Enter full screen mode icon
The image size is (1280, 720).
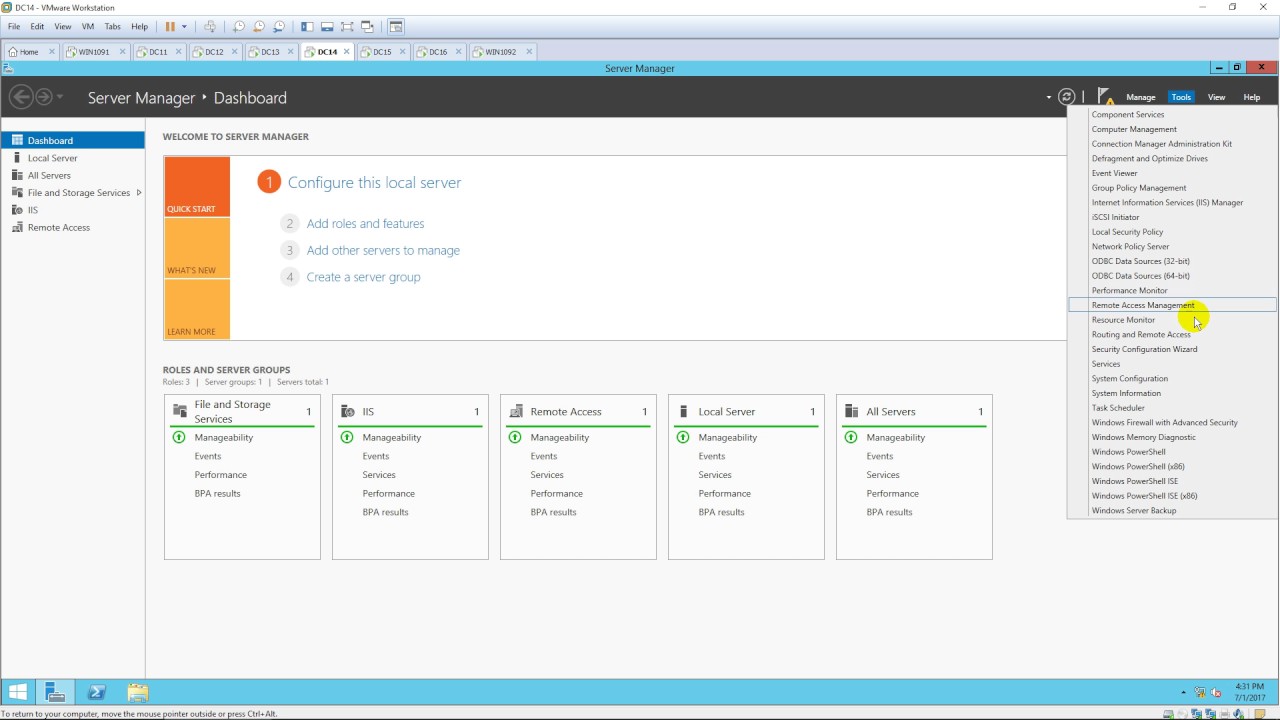click(x=347, y=26)
